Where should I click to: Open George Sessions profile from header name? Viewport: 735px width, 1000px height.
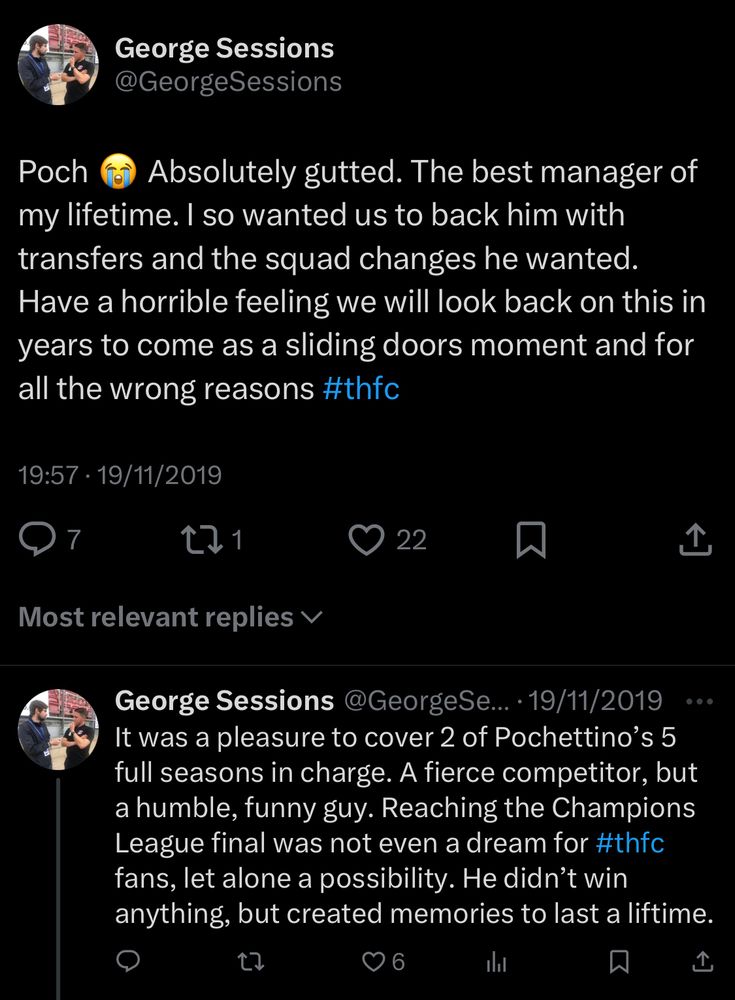[225, 47]
